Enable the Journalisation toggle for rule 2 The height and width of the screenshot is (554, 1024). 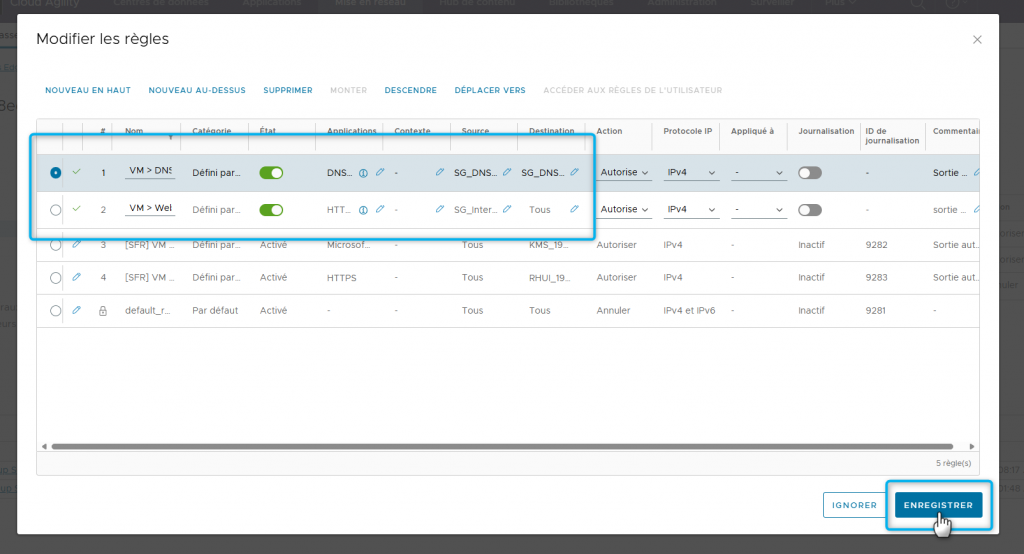810,210
